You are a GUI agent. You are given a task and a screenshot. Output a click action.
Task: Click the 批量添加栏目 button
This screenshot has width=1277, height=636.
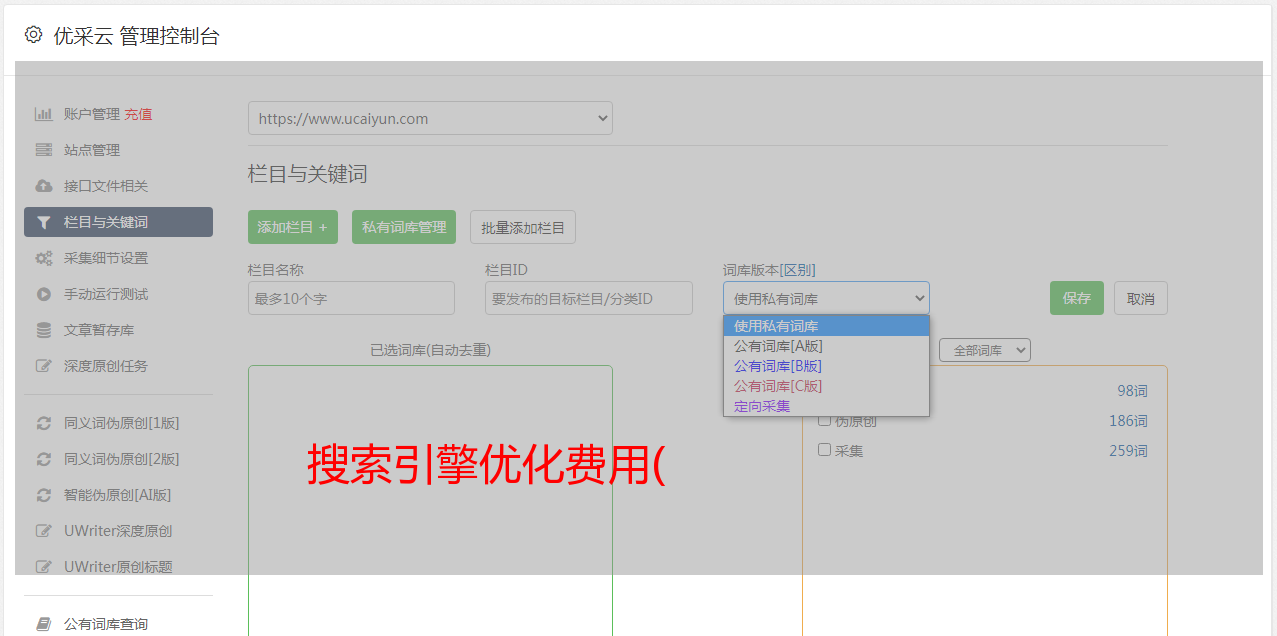point(523,227)
